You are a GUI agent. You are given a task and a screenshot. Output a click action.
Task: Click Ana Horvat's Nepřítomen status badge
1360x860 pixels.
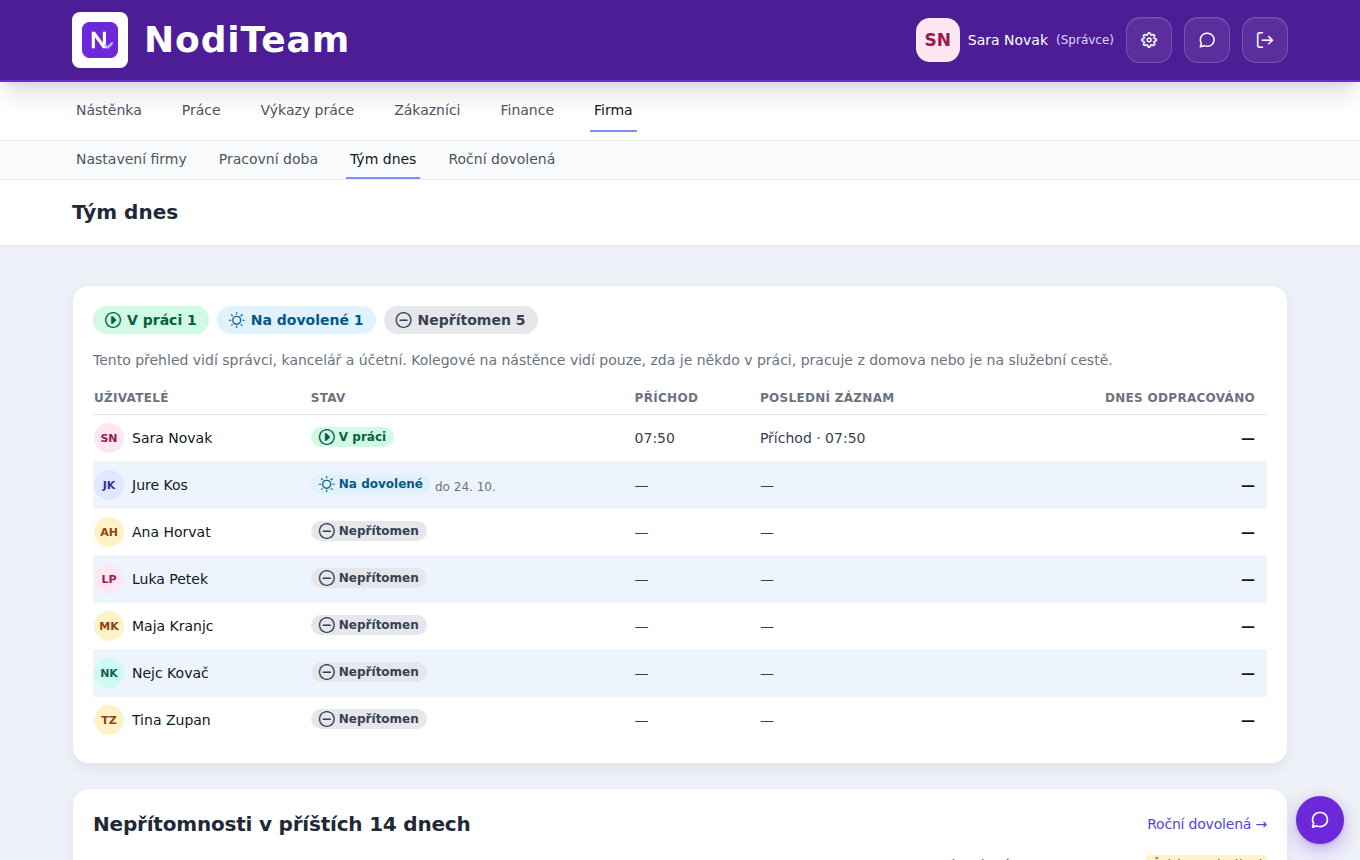click(x=369, y=531)
